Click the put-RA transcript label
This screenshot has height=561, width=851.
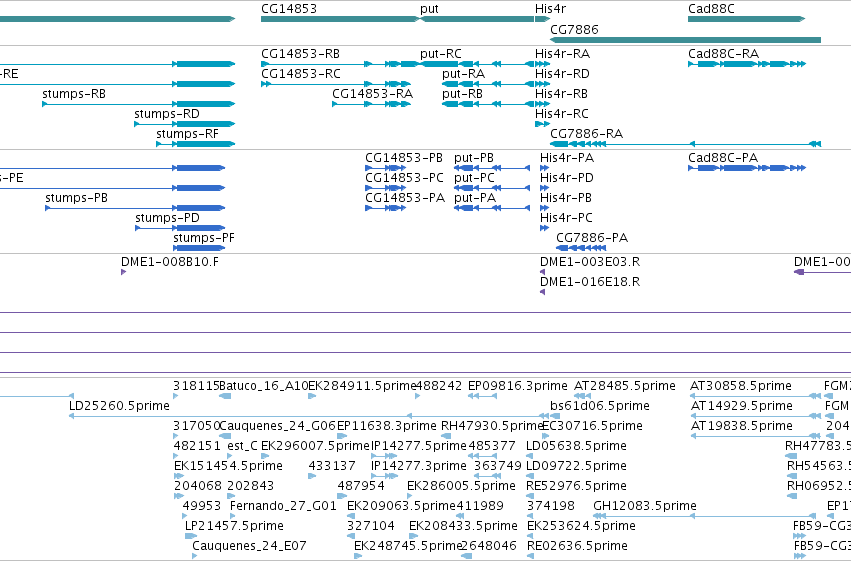pos(463,74)
